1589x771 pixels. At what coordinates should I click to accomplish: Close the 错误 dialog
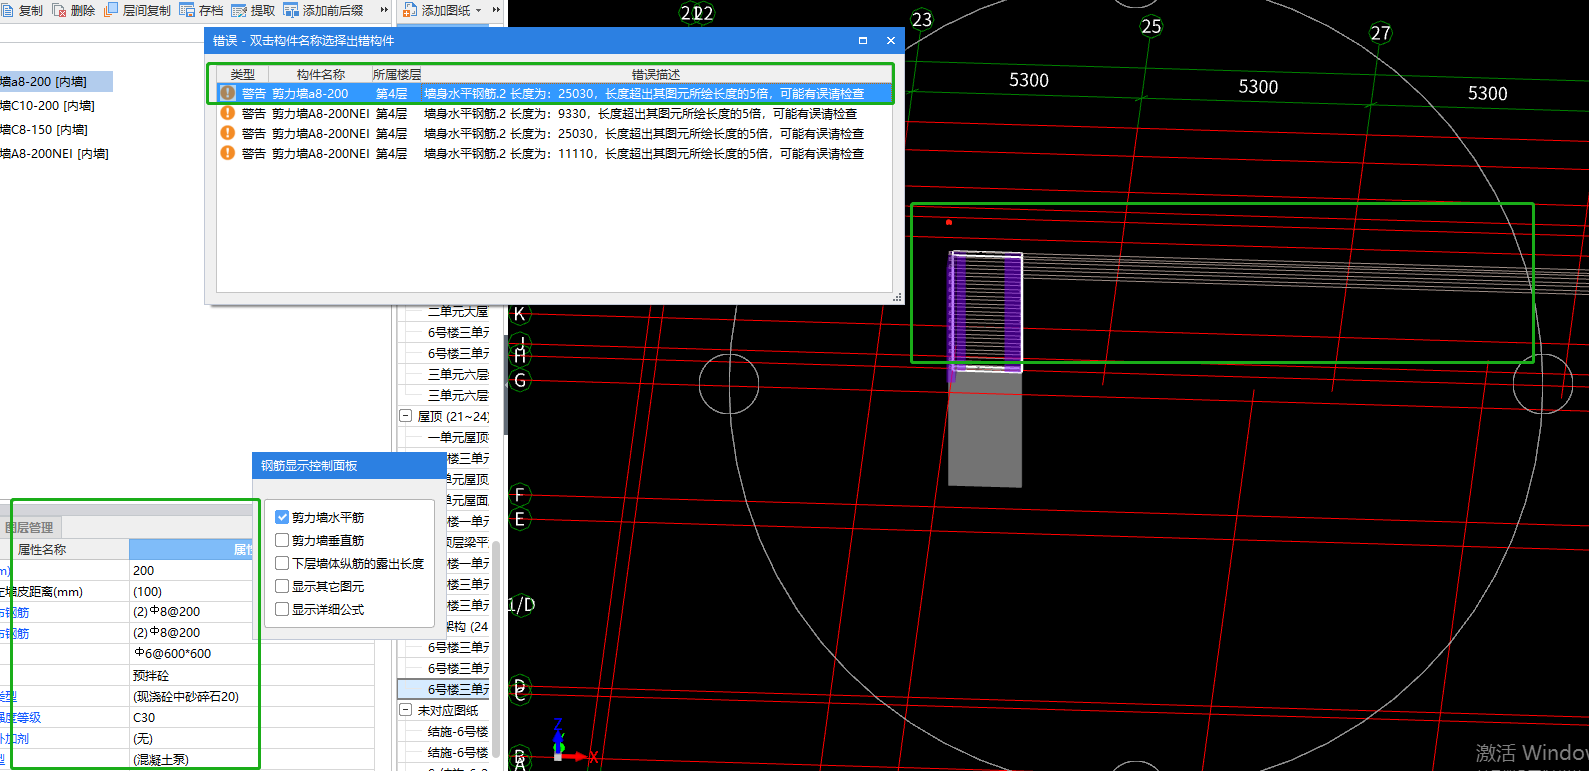pos(890,41)
